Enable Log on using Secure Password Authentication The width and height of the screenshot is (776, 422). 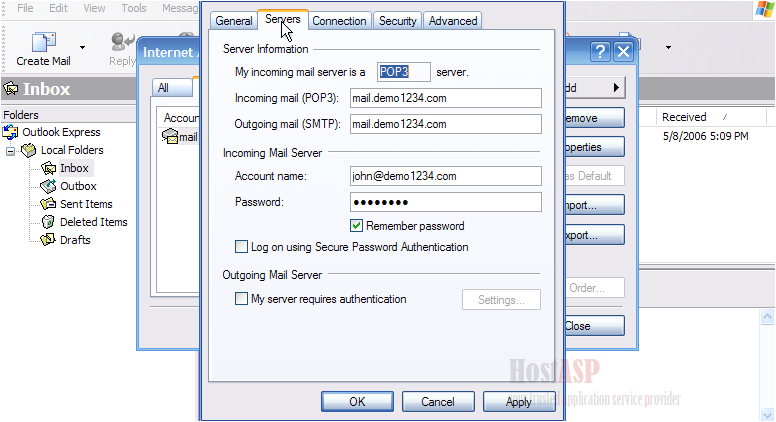tap(241, 246)
